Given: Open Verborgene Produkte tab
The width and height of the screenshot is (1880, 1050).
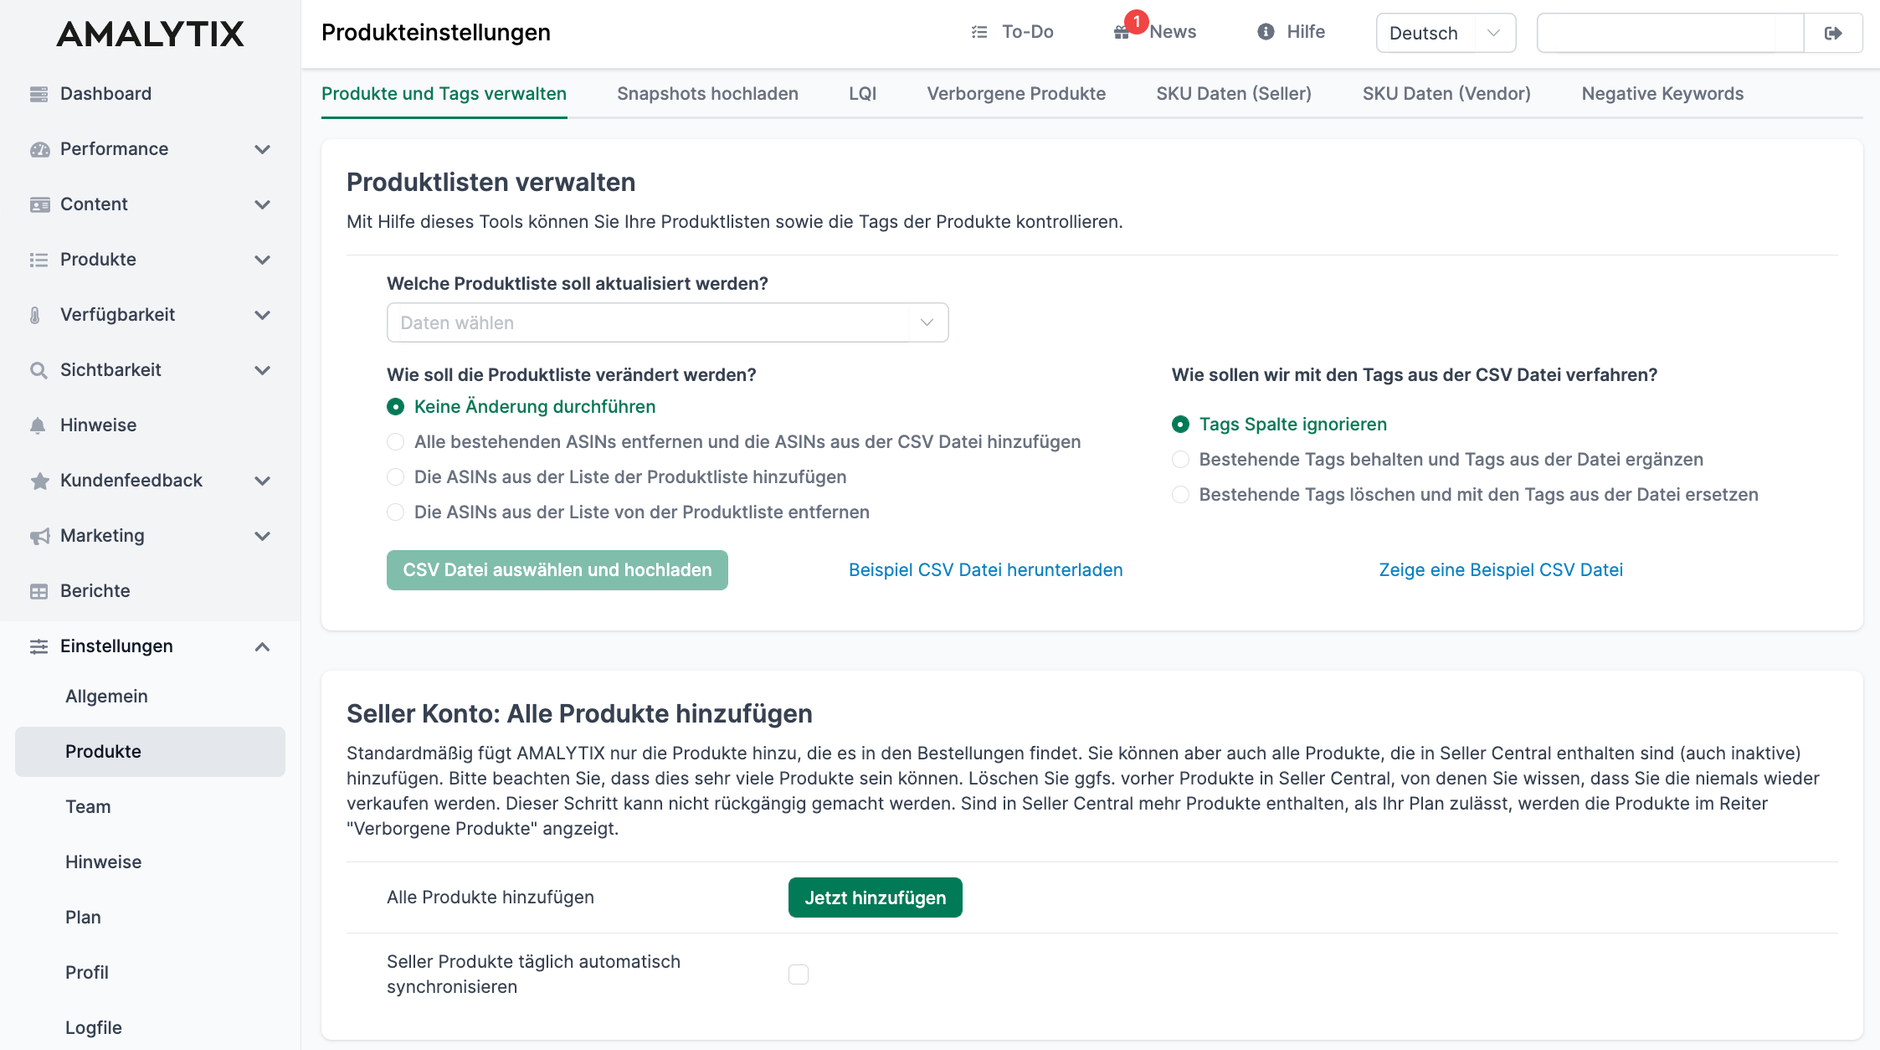Looking at the screenshot, I should pyautogui.click(x=1016, y=94).
